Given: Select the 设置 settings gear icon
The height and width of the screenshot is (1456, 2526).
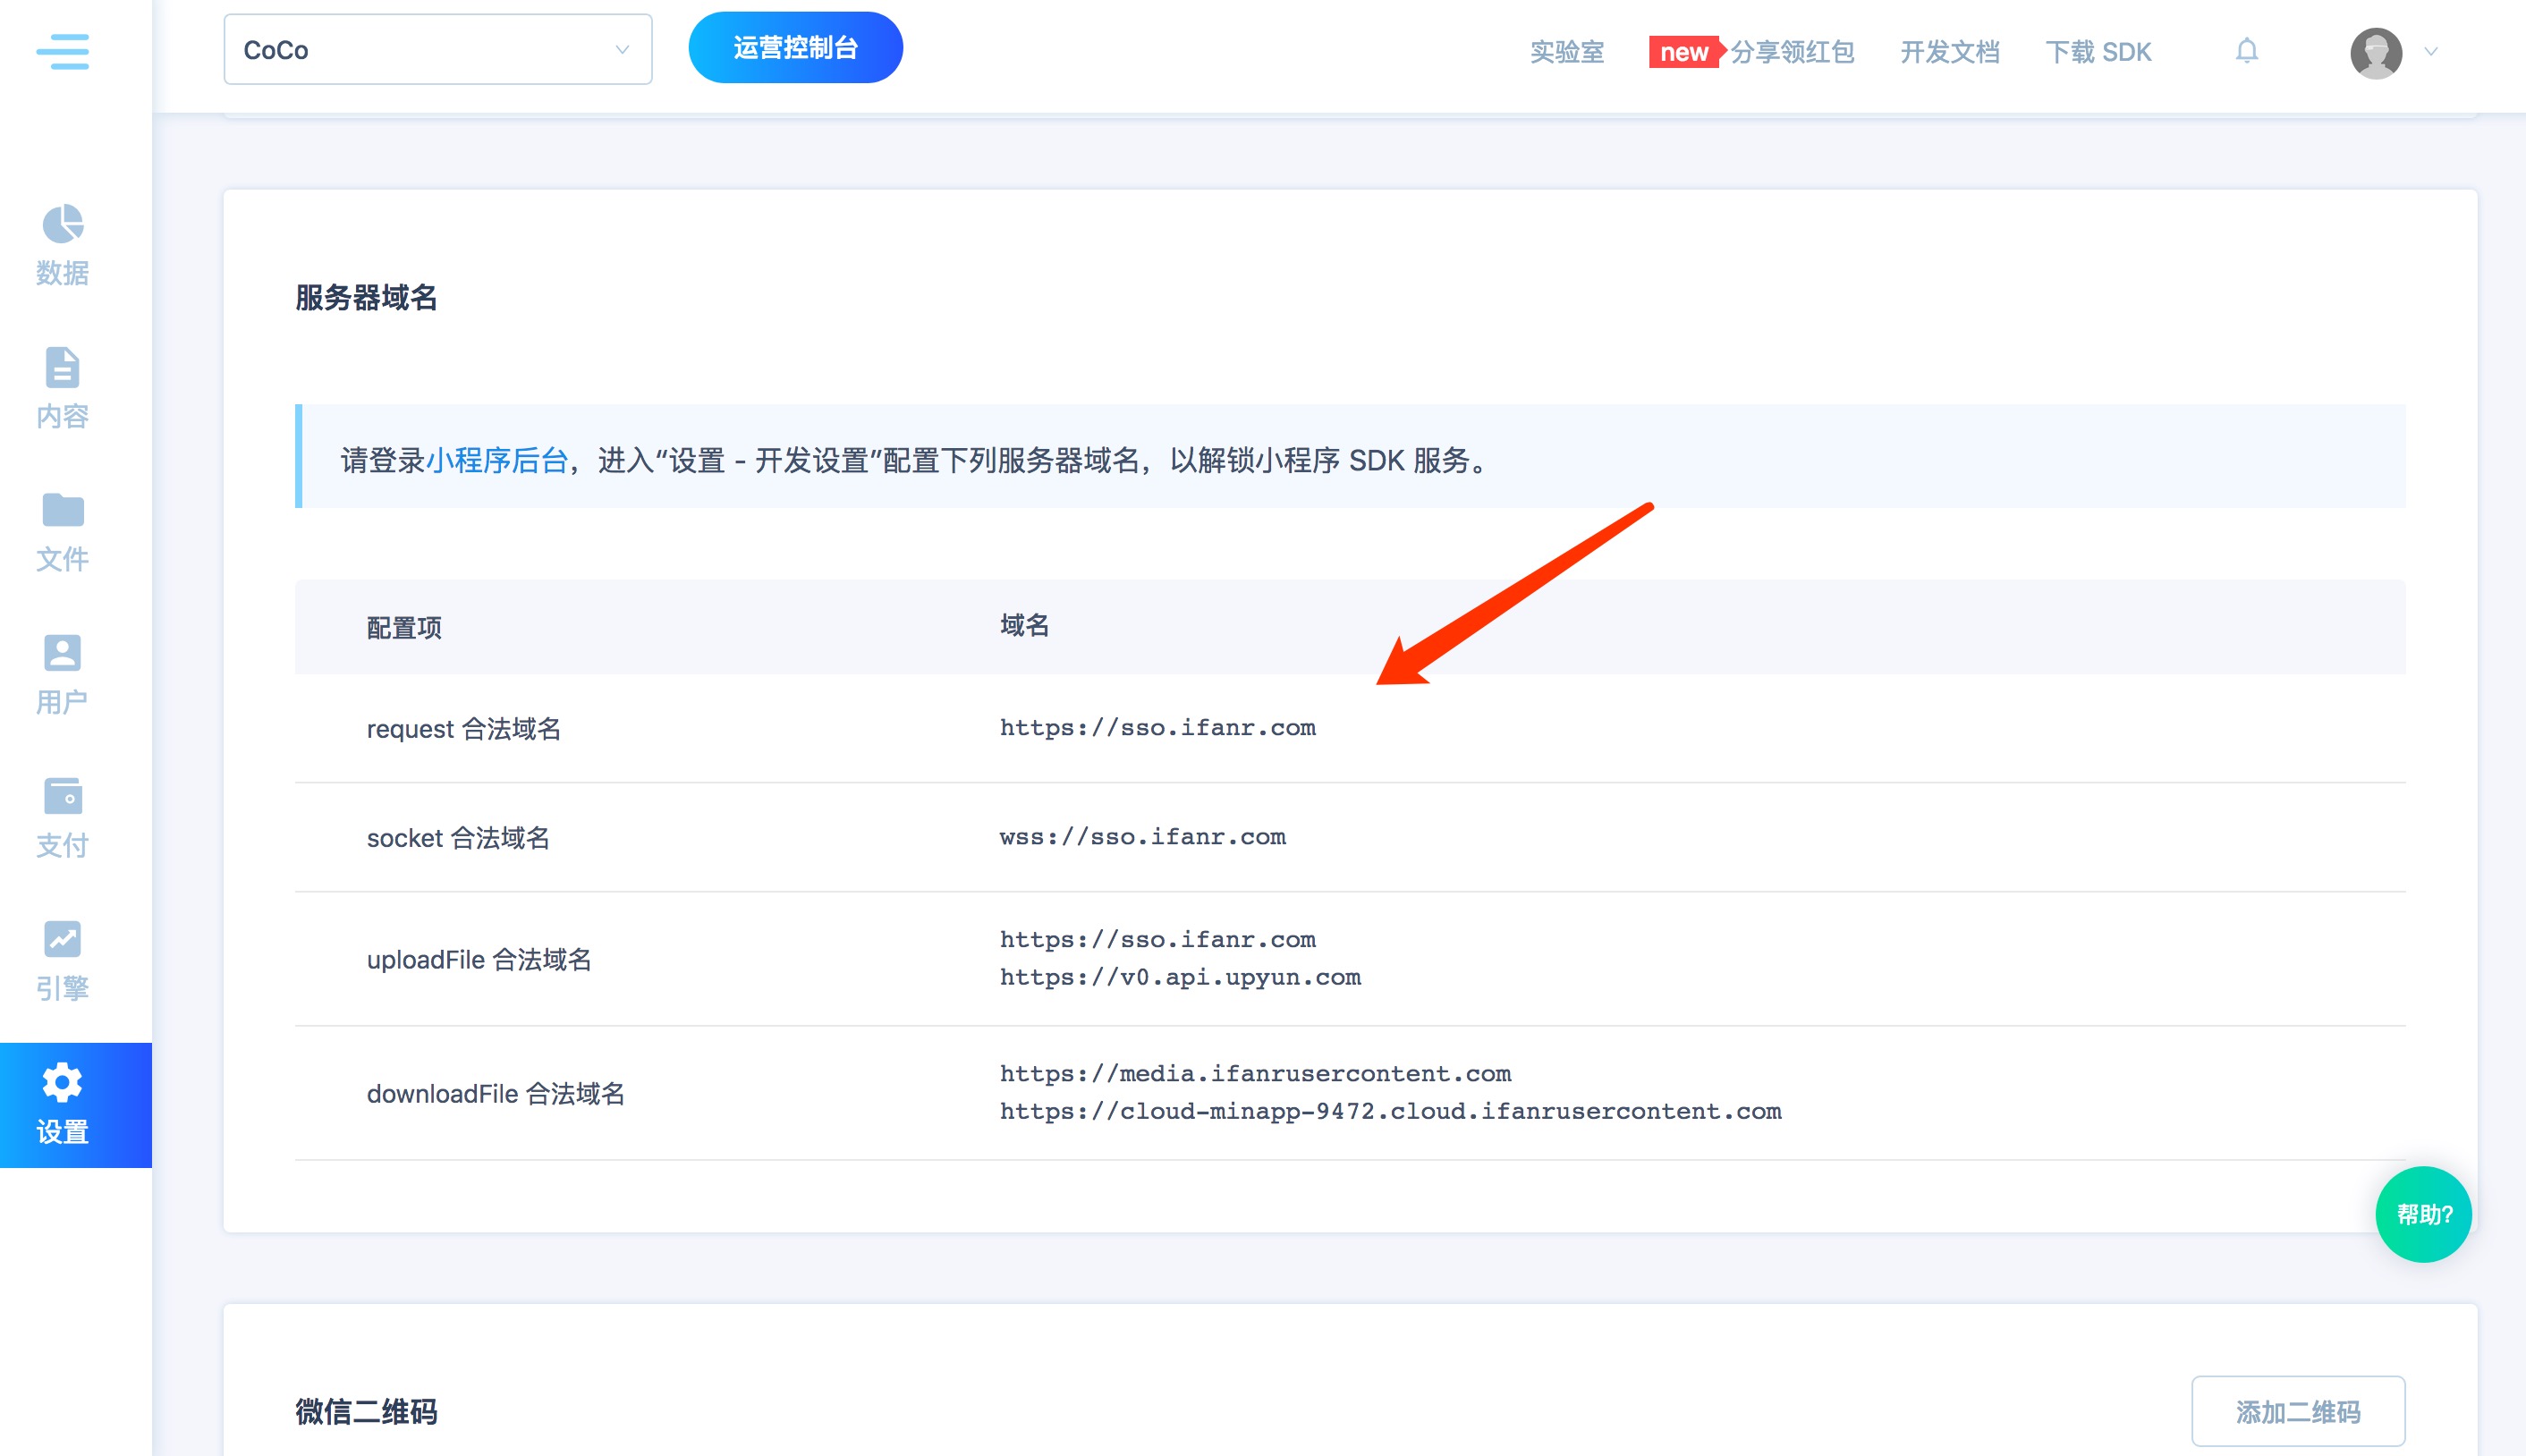Looking at the screenshot, I should [x=62, y=1083].
